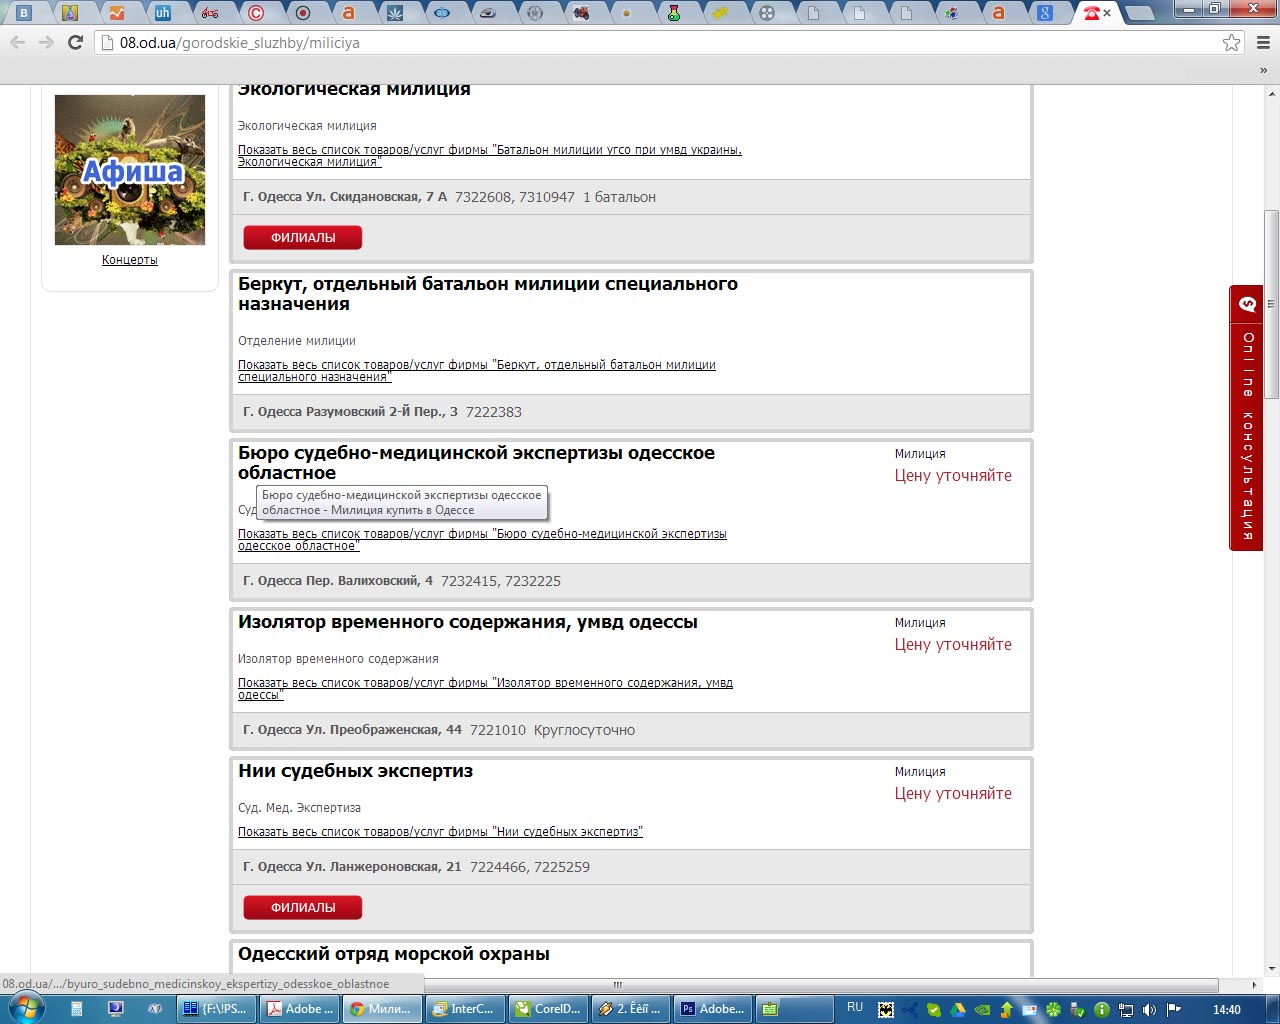The height and width of the screenshot is (1024, 1280).
Task: Click Цену уточняйте for Изолятор временного содержания
Action: tap(953, 645)
